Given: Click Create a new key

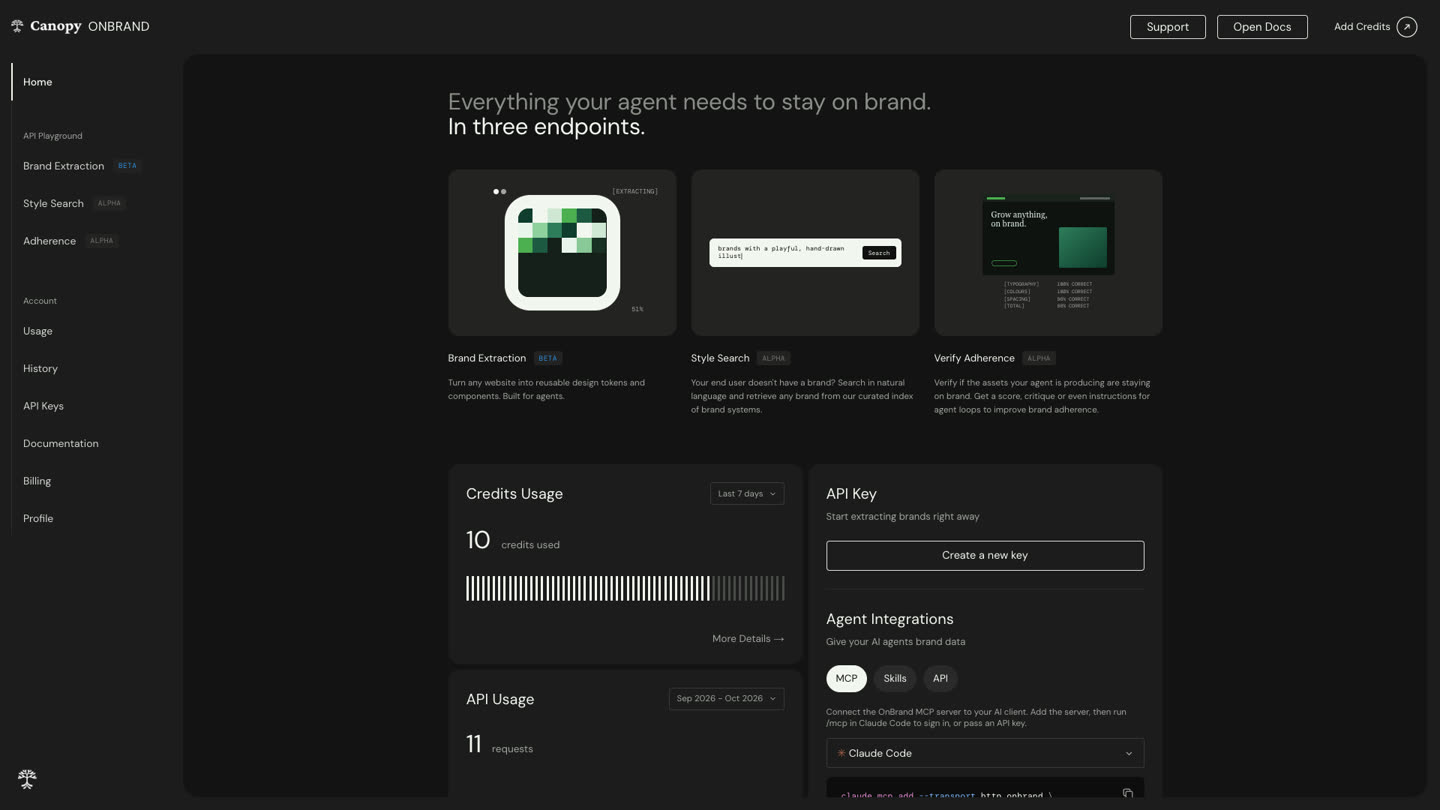Looking at the screenshot, I should point(985,556).
